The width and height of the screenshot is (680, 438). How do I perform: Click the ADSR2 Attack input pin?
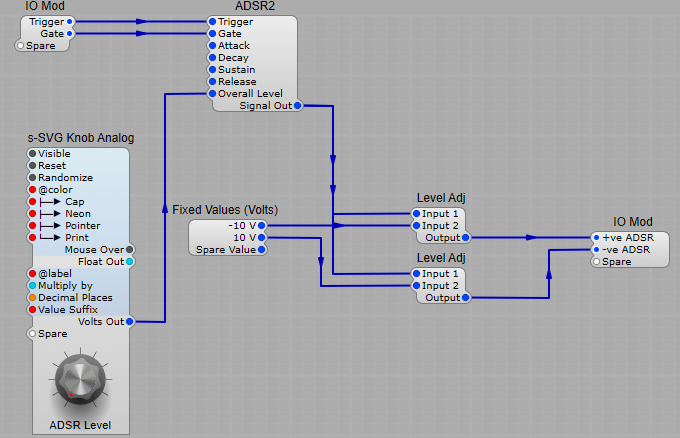click(x=212, y=45)
